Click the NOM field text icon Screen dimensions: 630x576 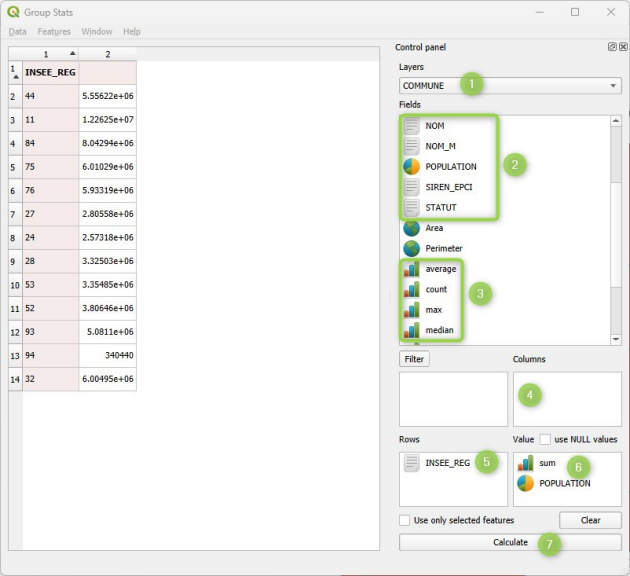tap(411, 126)
